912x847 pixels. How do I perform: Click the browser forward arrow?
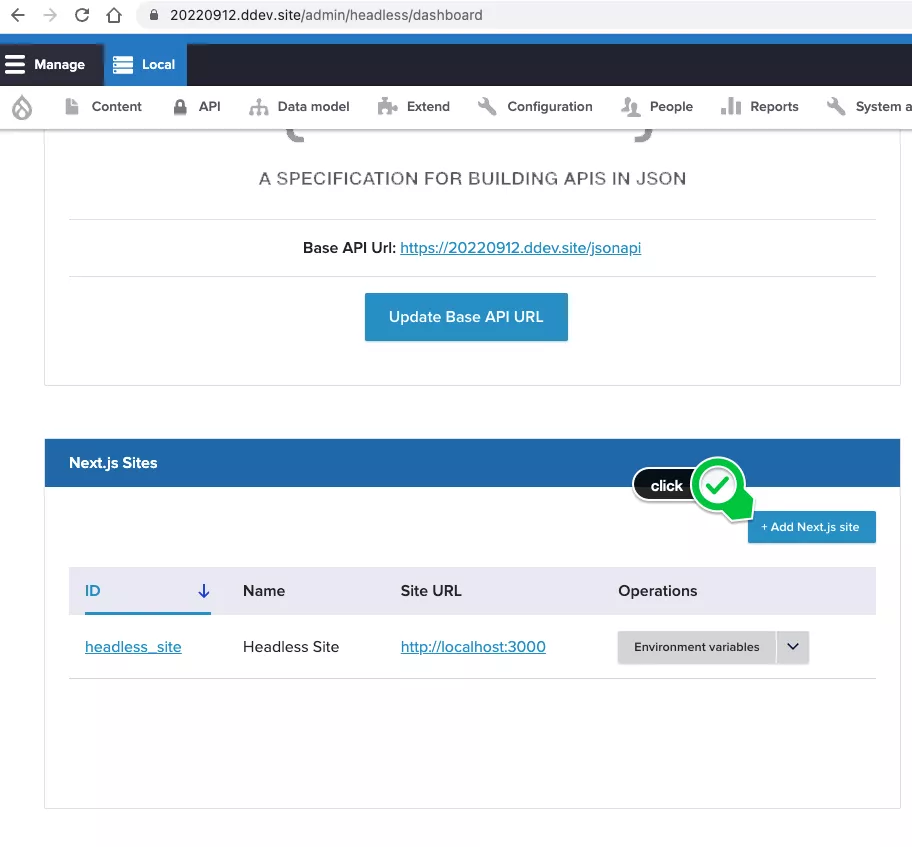click(50, 15)
